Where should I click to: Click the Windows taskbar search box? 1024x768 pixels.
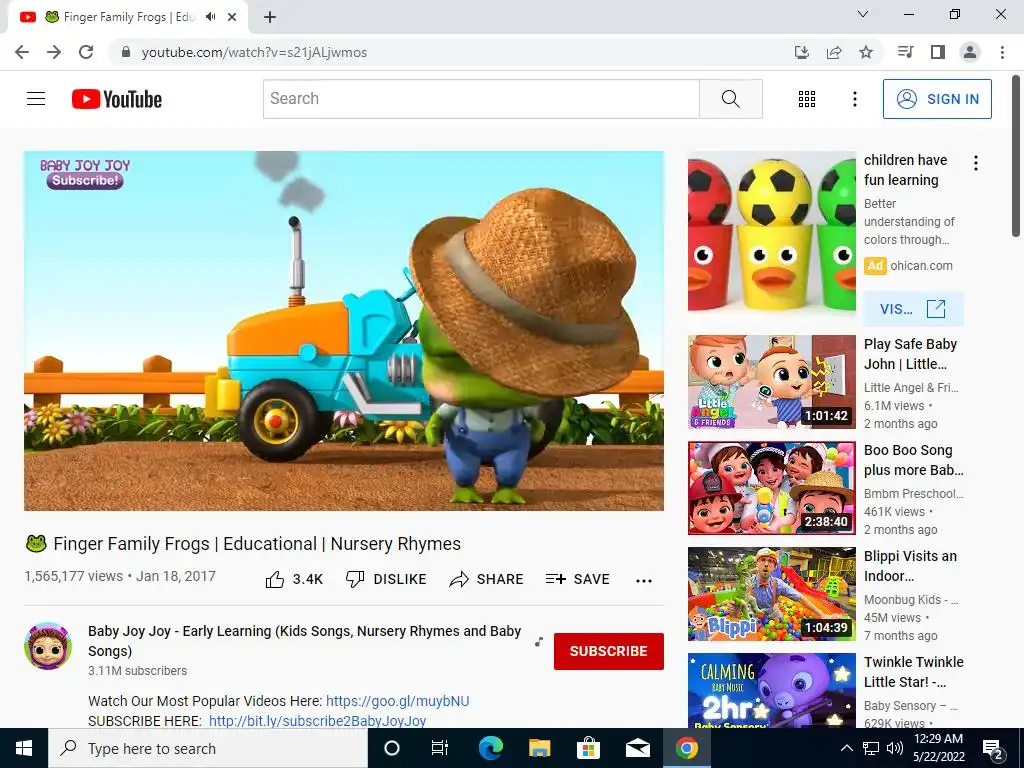tap(208, 748)
